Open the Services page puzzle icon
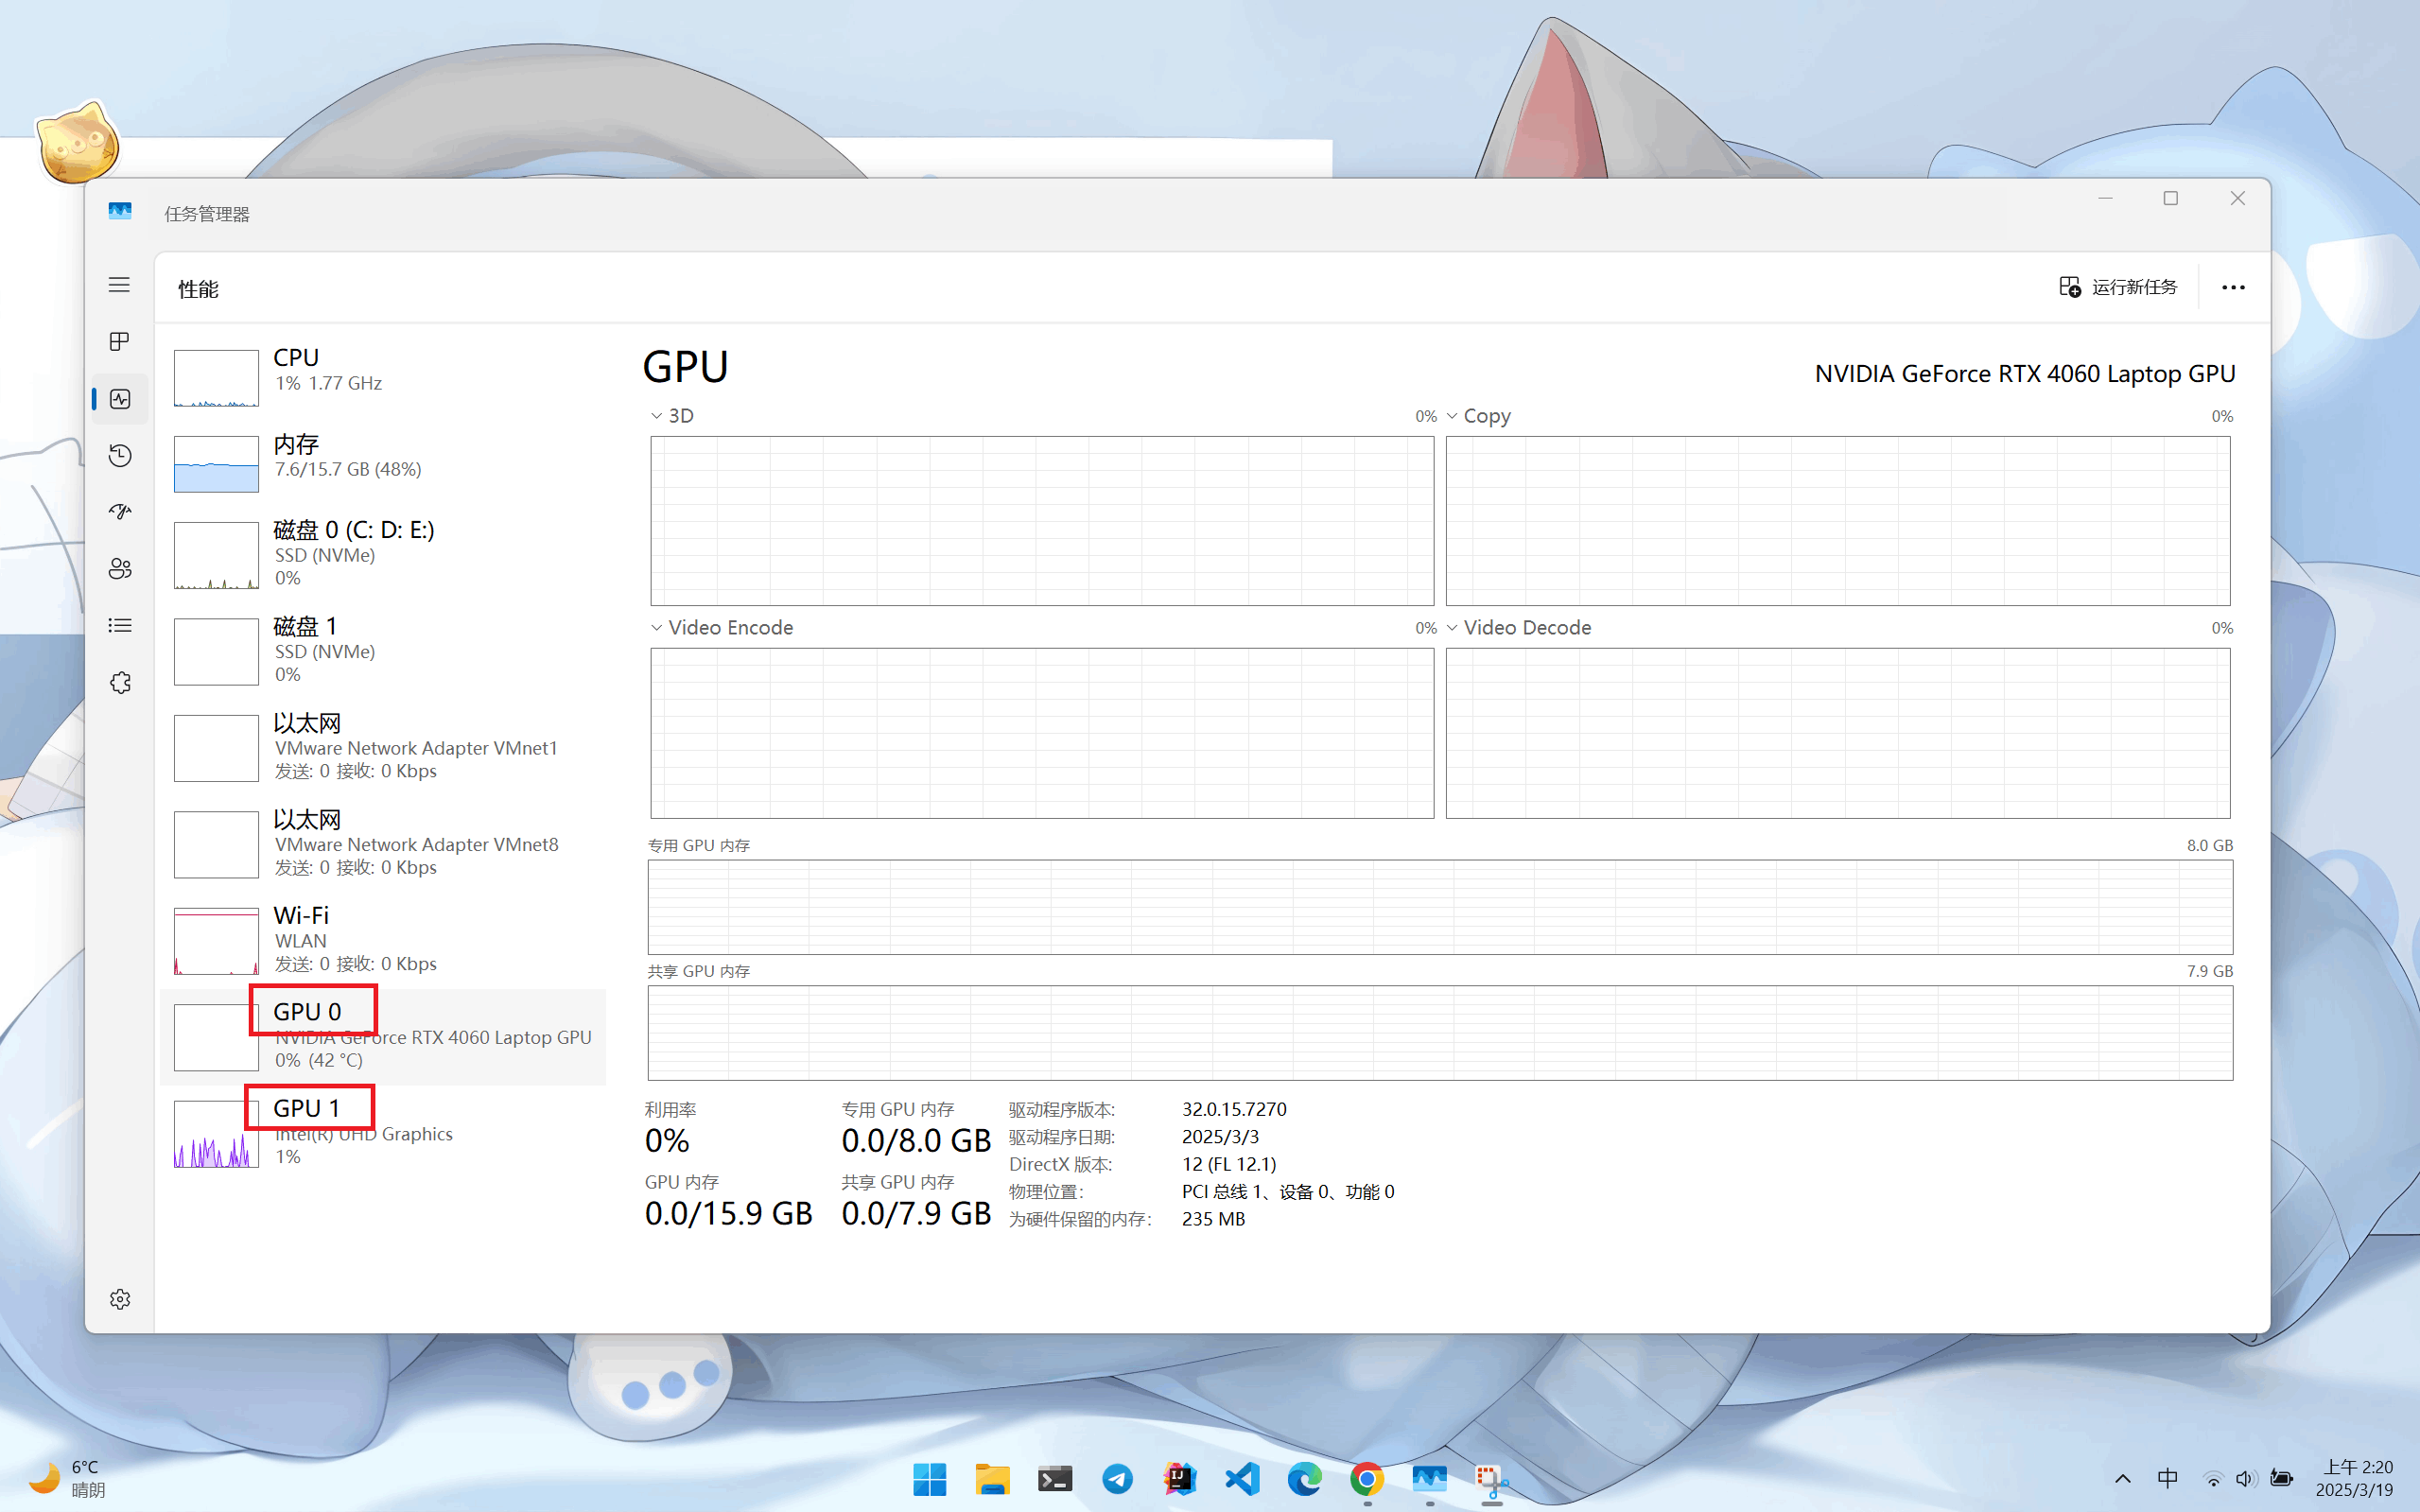2420x1512 pixels. pyautogui.click(x=120, y=683)
